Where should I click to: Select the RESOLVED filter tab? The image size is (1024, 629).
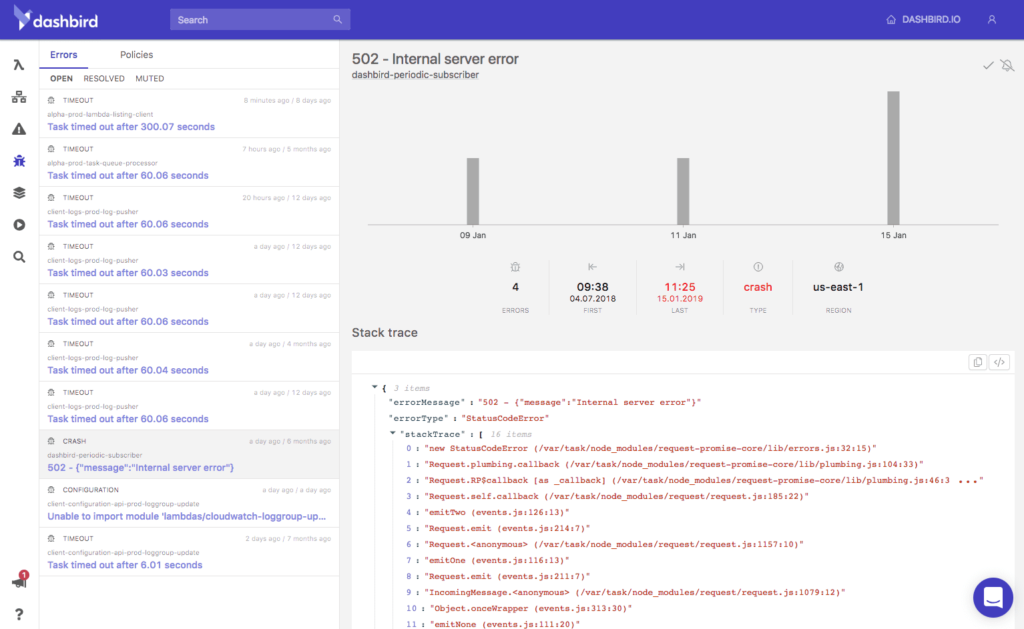[103, 77]
